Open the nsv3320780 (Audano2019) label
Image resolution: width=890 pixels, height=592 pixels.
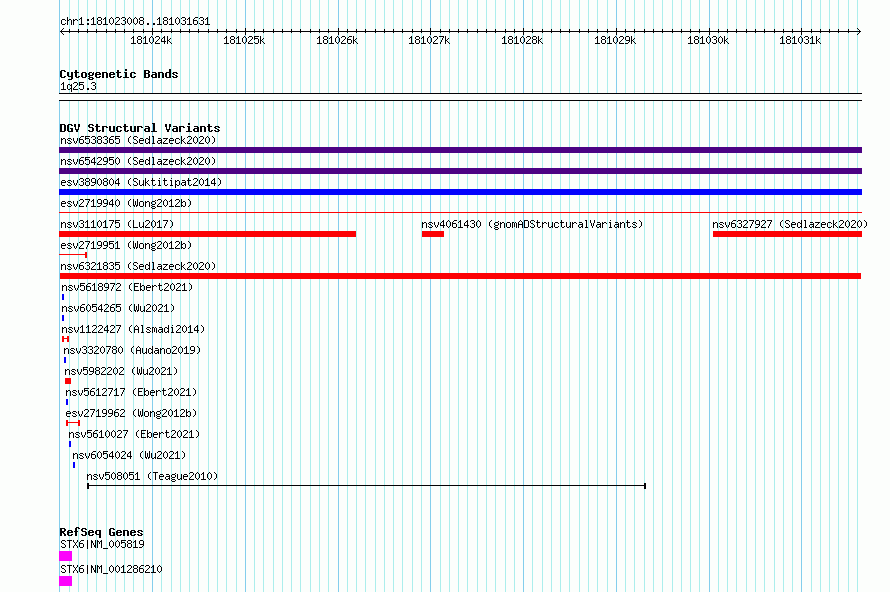[132, 350]
